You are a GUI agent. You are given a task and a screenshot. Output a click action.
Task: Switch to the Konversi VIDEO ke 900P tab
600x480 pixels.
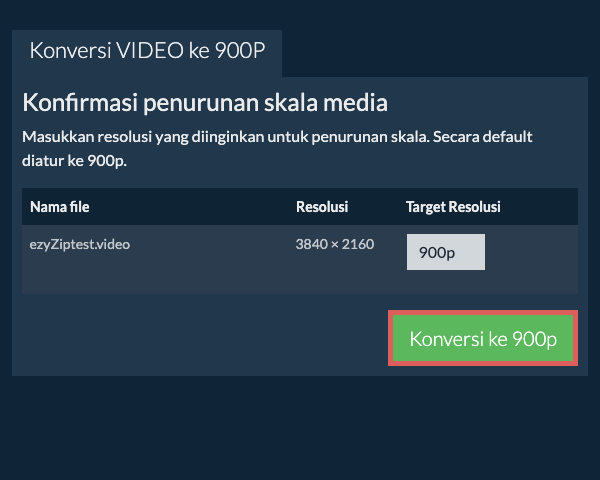tap(147, 51)
